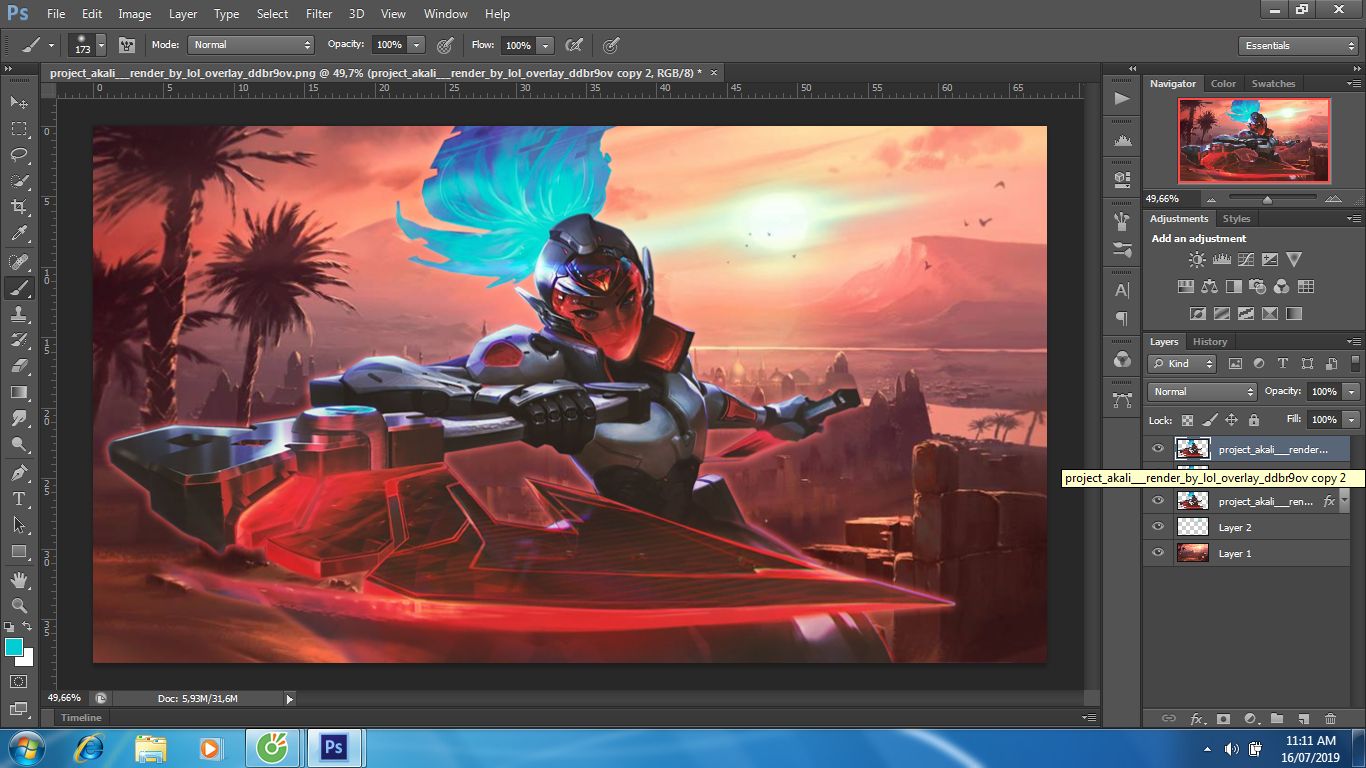Toggle lock image pixels
Image resolution: width=1366 pixels, height=768 pixels.
pyautogui.click(x=1210, y=420)
